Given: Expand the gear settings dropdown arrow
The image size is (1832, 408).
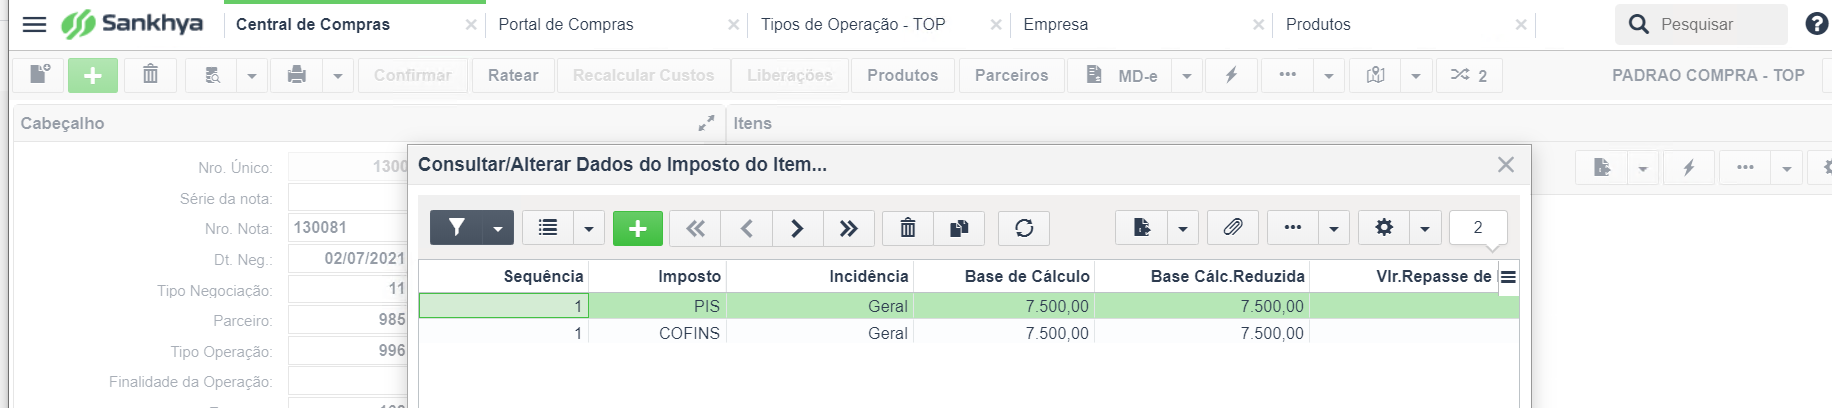Looking at the screenshot, I should pos(1425,228).
